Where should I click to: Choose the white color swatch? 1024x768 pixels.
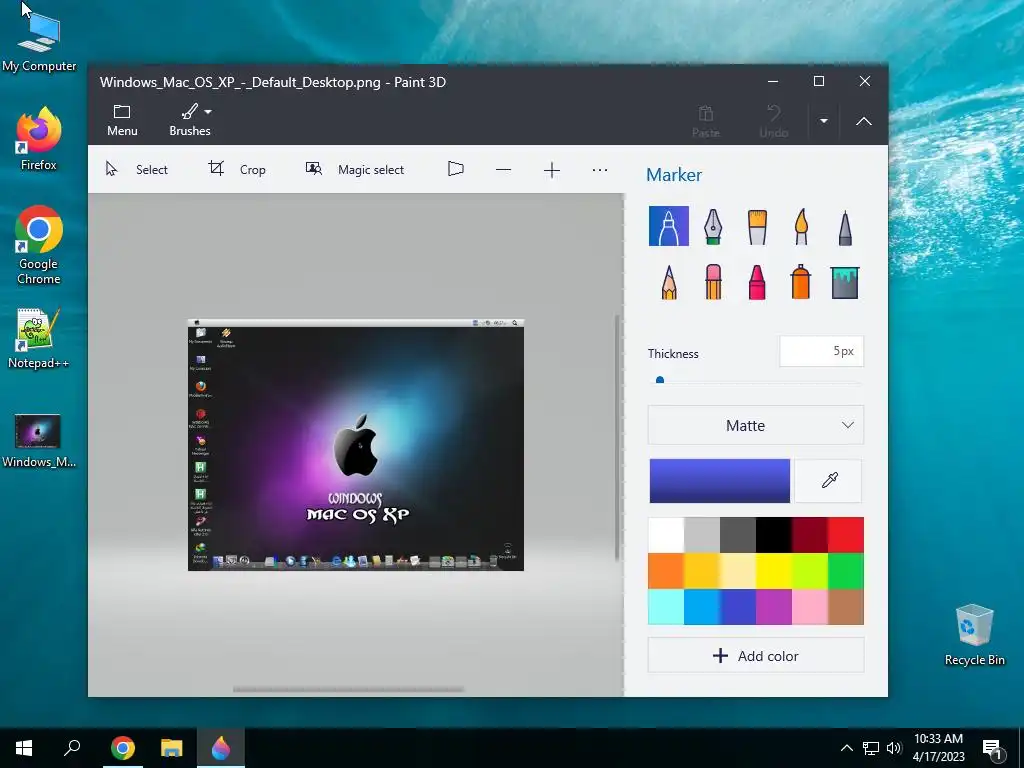[665, 535]
